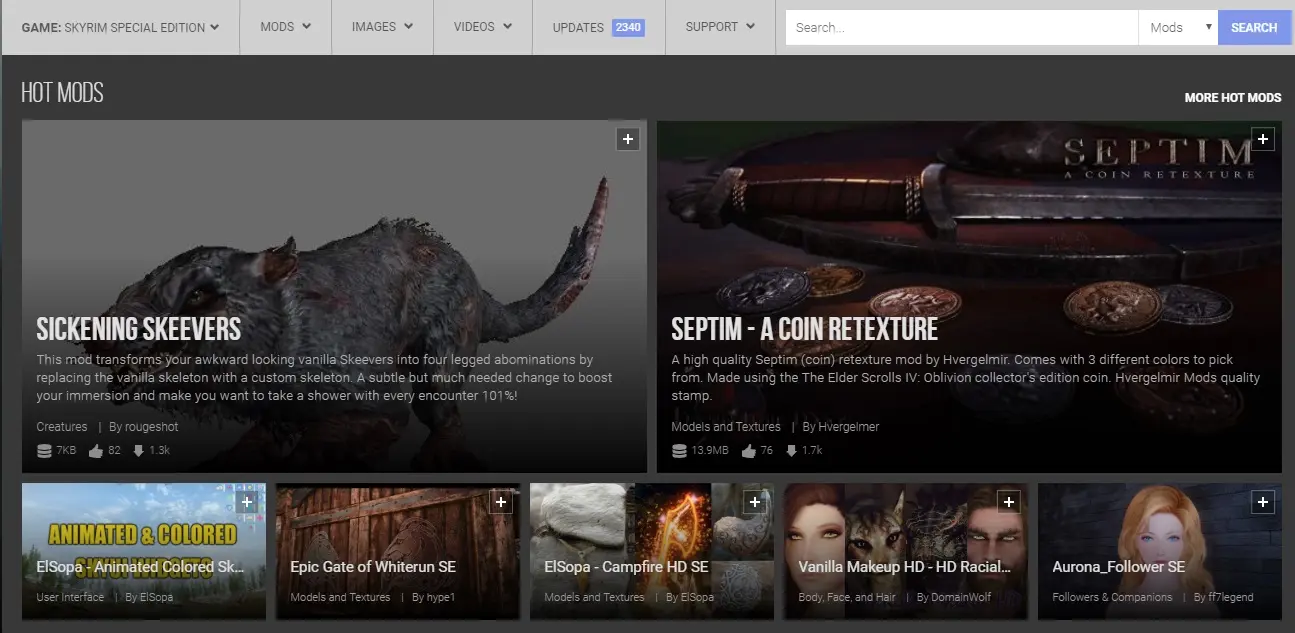Open the SUPPORT navigation menu

[720, 27]
